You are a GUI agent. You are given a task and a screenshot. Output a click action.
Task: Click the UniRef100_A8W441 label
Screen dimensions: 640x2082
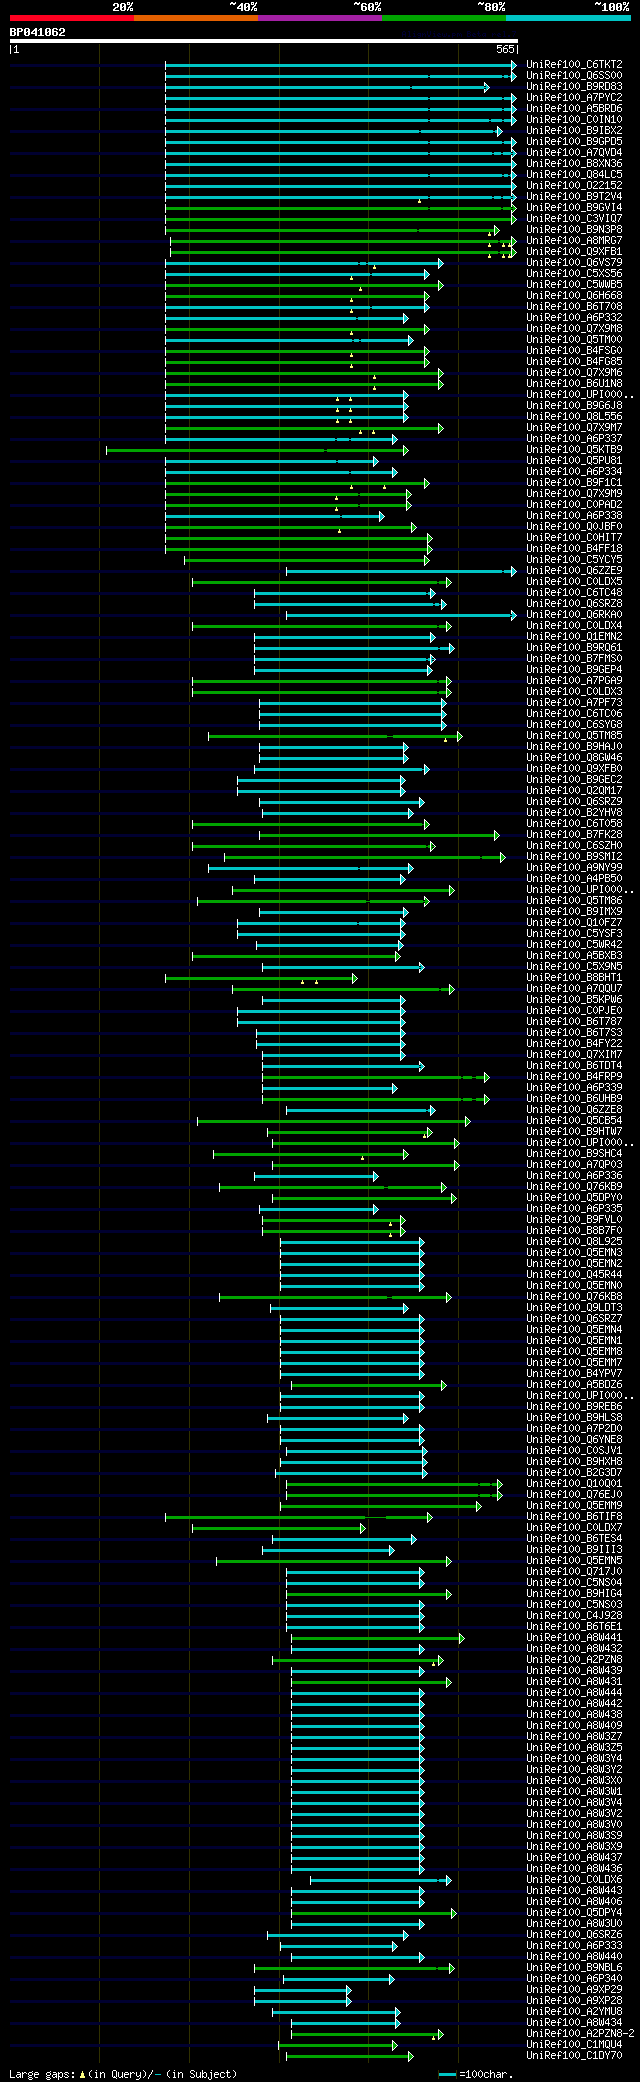coord(574,1637)
